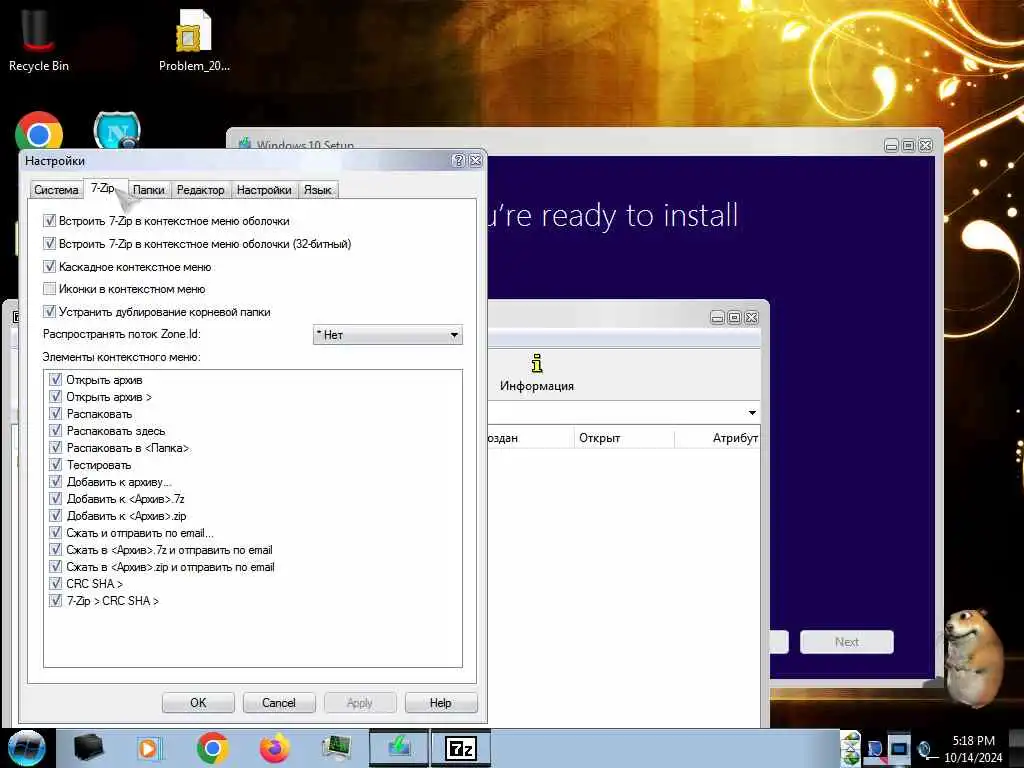Uncheck Тестировать item
The image size is (1024, 768).
click(x=56, y=464)
